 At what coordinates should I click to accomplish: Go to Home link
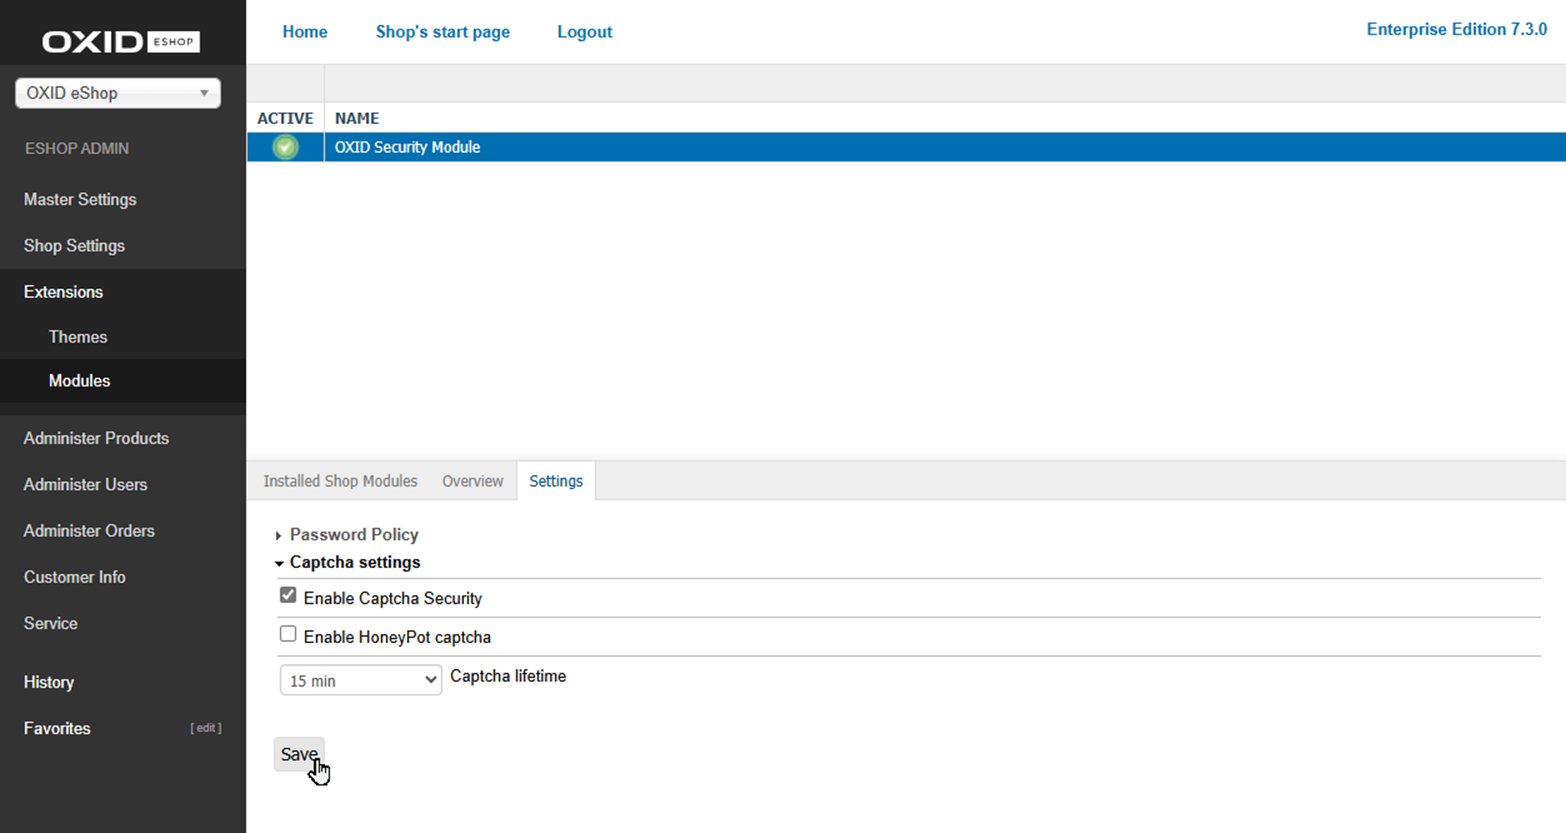305,32
